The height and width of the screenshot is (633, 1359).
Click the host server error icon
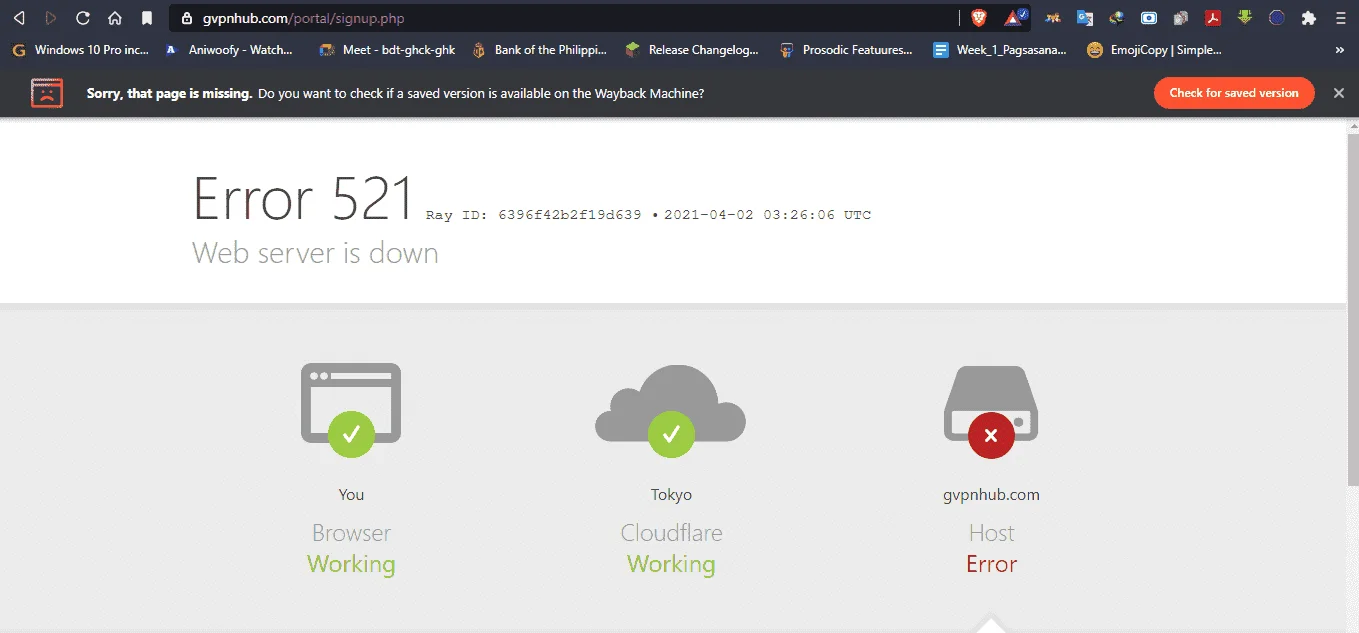(991, 412)
